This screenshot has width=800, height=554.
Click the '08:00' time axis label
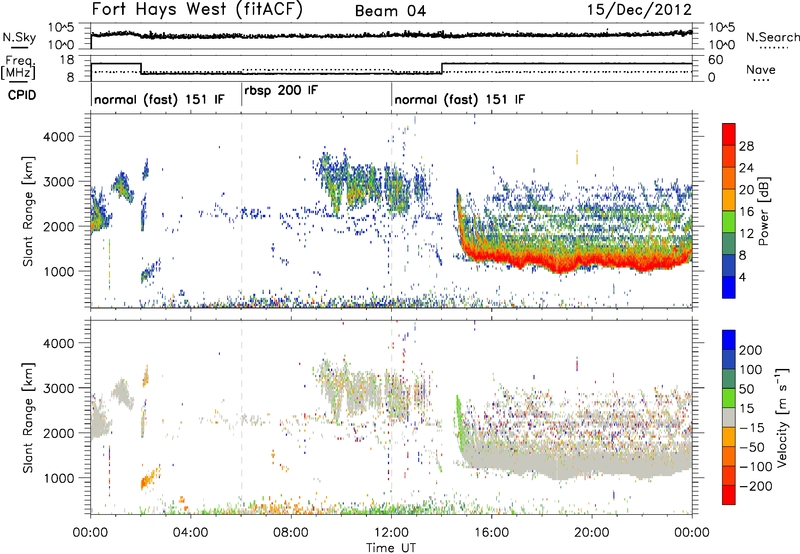(x=291, y=533)
